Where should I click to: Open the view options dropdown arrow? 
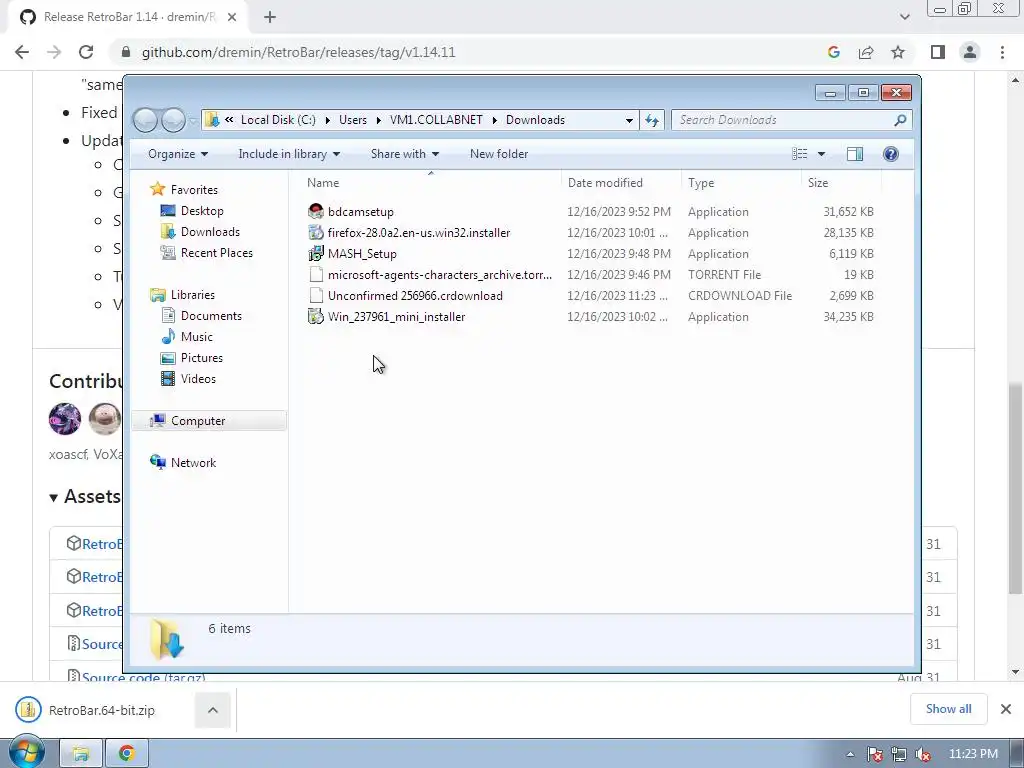(x=822, y=154)
